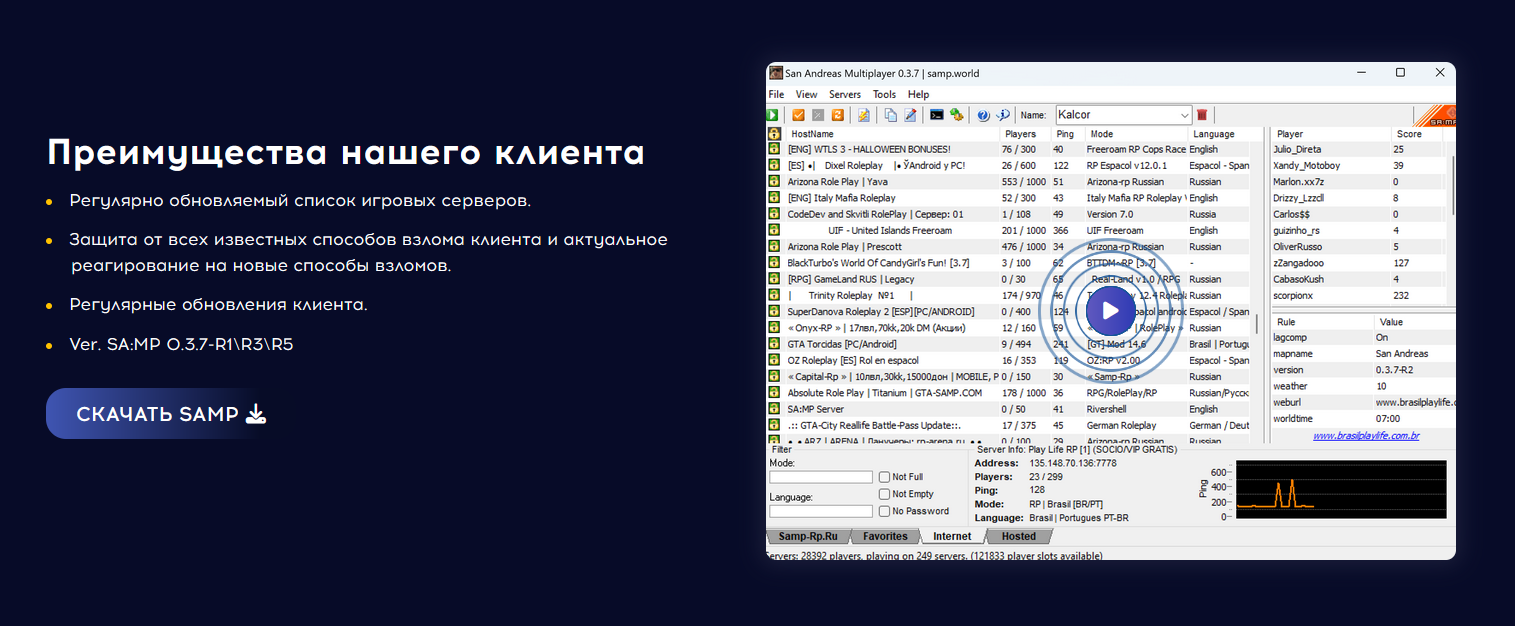Image resolution: width=1515 pixels, height=626 pixels.
Task: Enable the Not Full filter checkbox
Action: point(884,477)
